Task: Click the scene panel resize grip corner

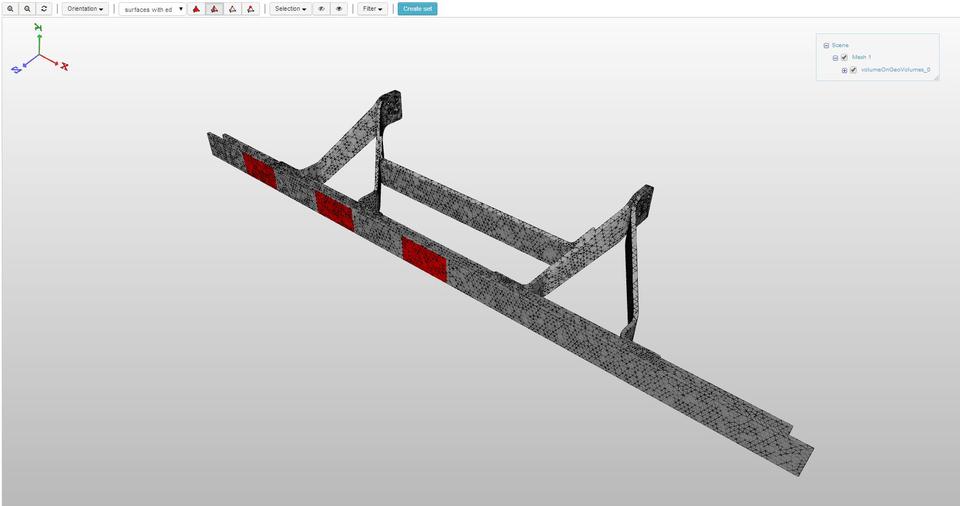Action: 936,78
